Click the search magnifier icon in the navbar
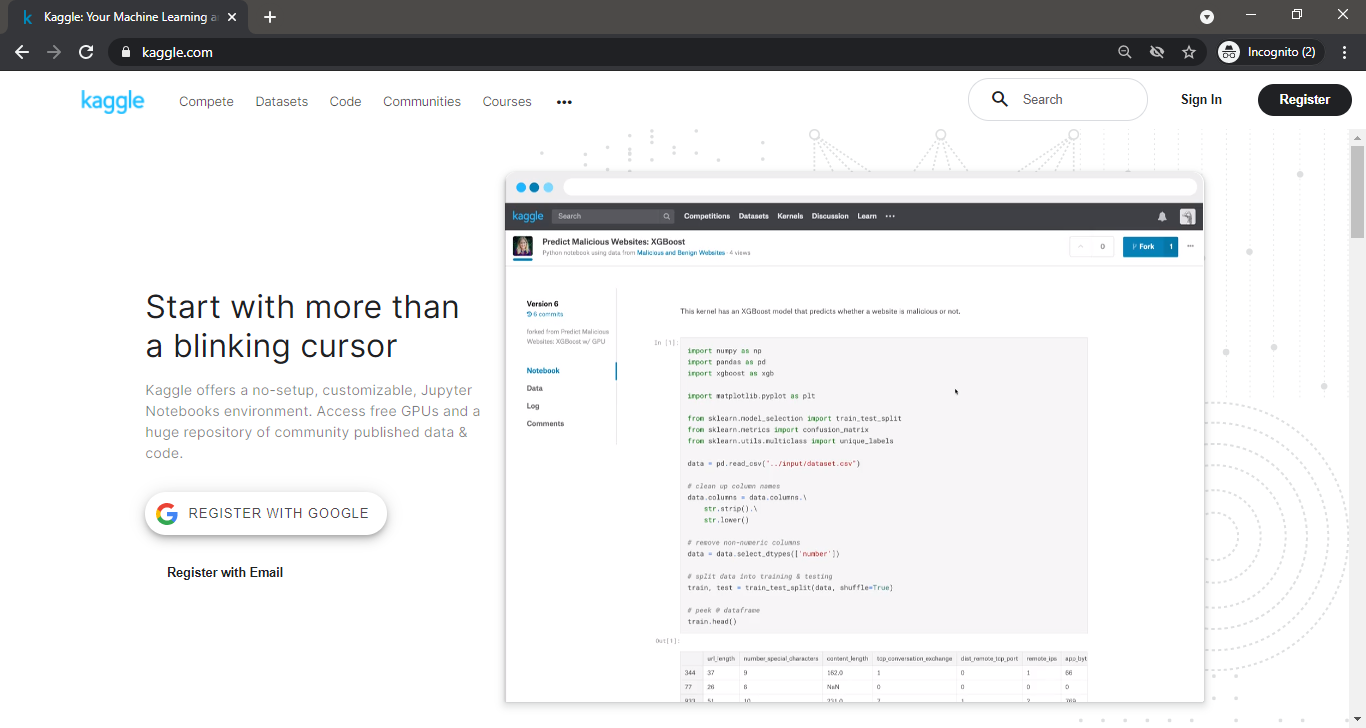 click(x=999, y=99)
